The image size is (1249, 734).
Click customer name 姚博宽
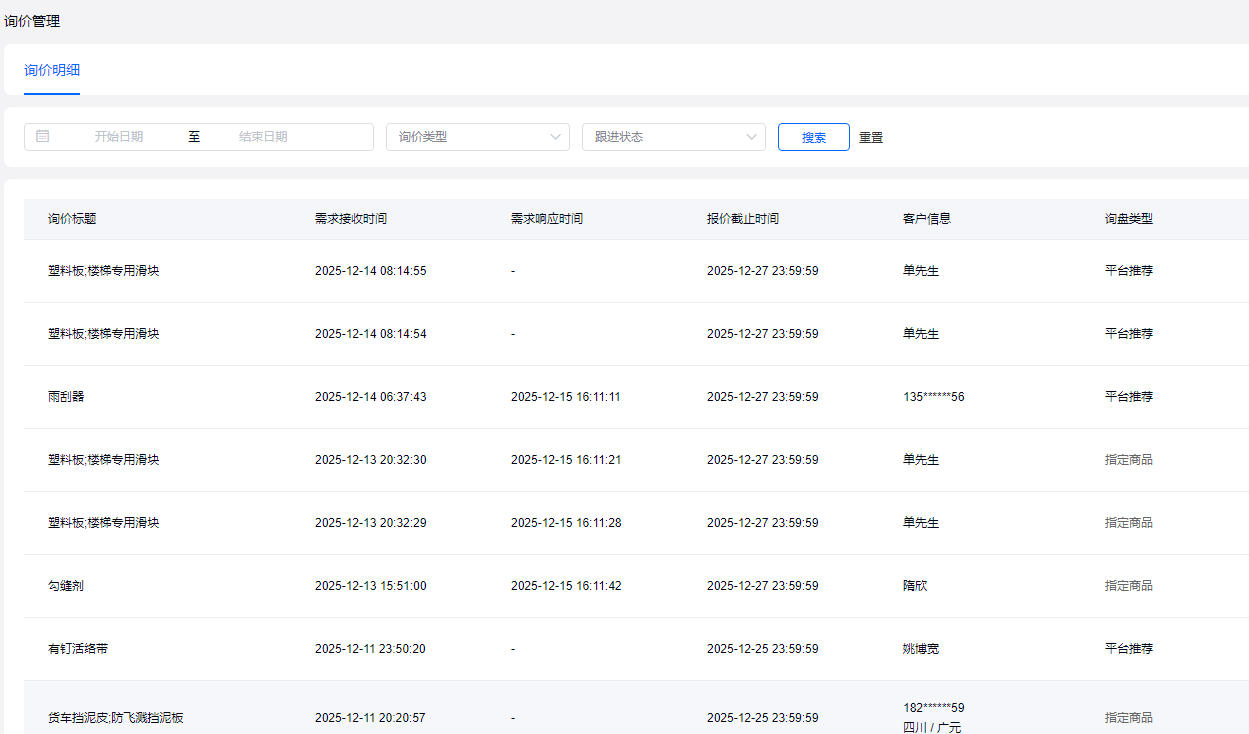pos(921,649)
